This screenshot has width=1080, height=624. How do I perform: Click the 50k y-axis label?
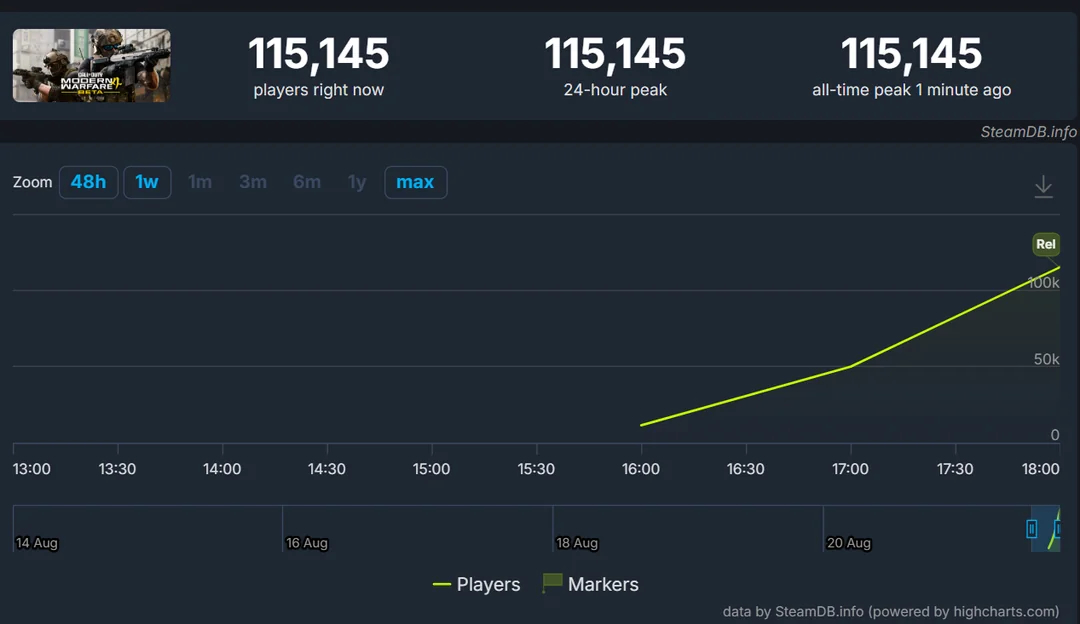(x=1046, y=359)
